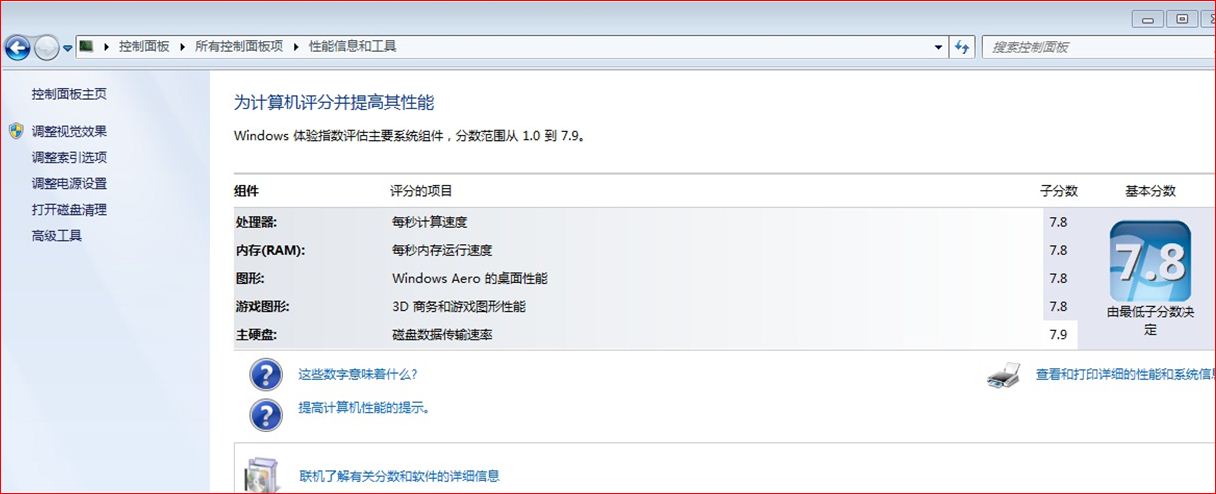The width and height of the screenshot is (1216, 494).
Task: Select 控制面板 breadcrumb in address bar
Action: 144,47
